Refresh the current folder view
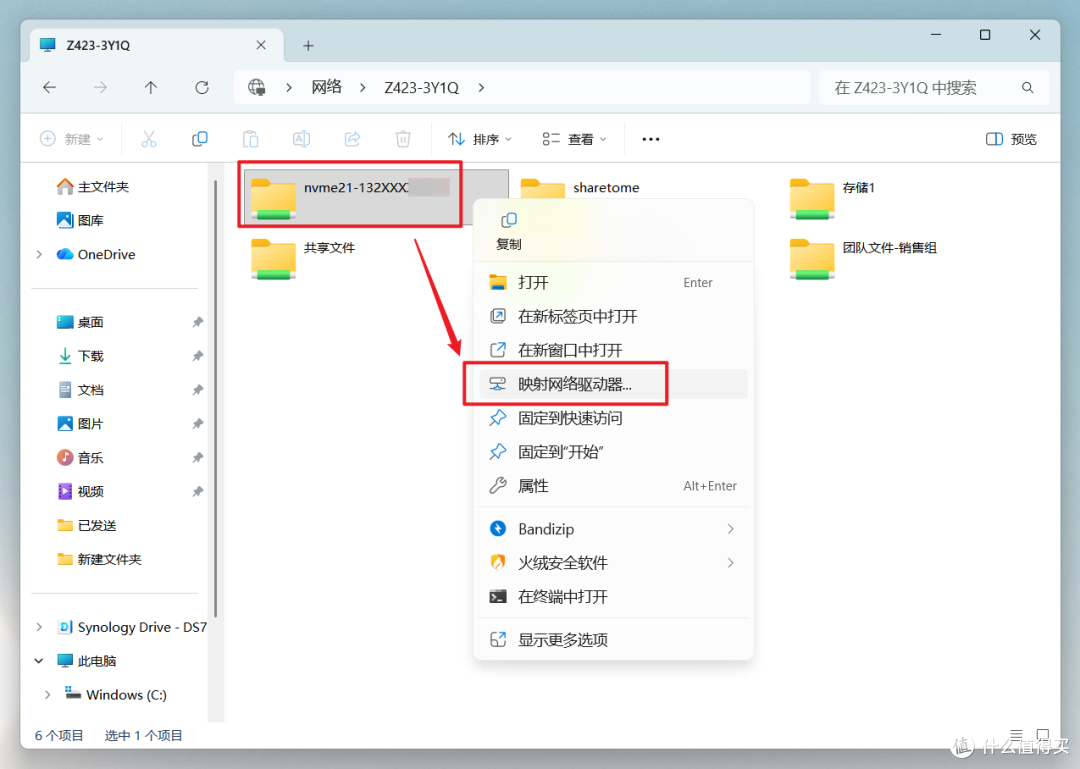This screenshot has width=1080, height=769. tap(202, 88)
